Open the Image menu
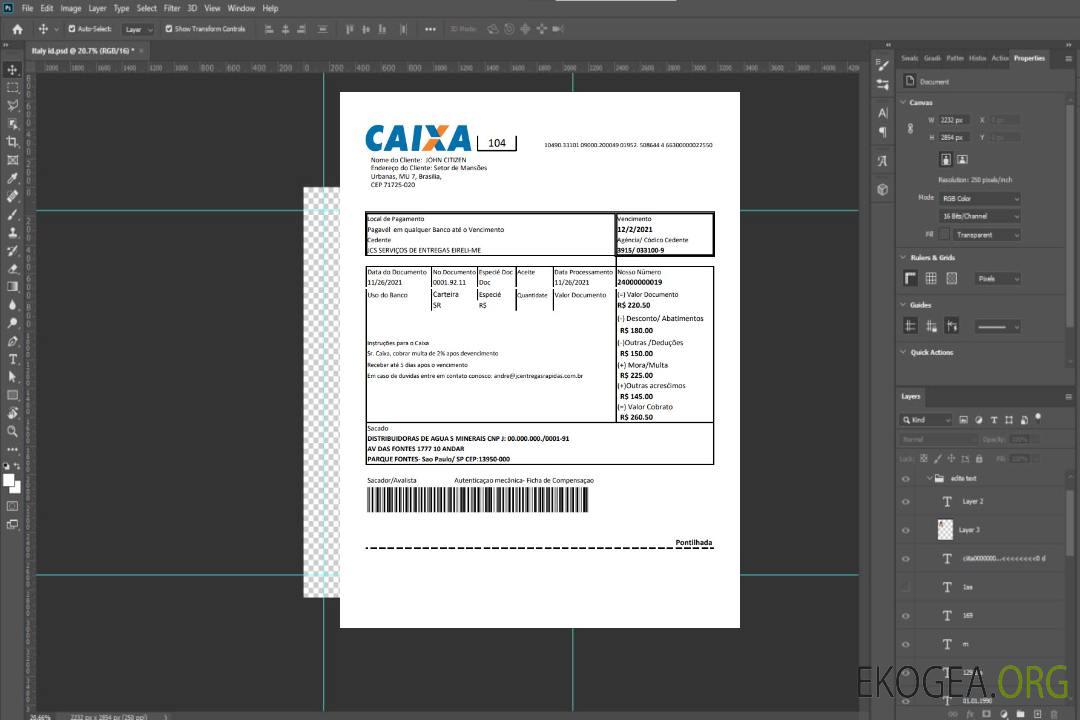 [71, 8]
